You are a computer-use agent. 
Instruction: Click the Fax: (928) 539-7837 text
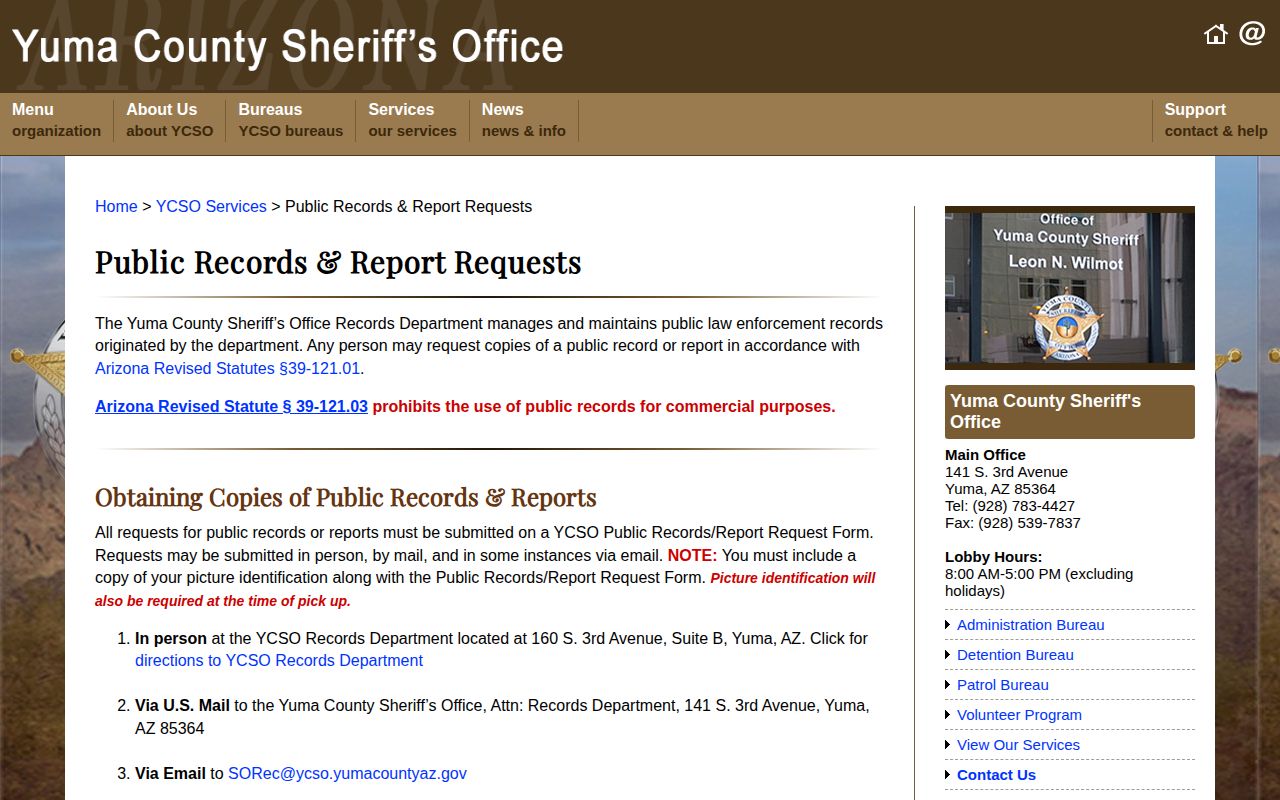[1013, 523]
